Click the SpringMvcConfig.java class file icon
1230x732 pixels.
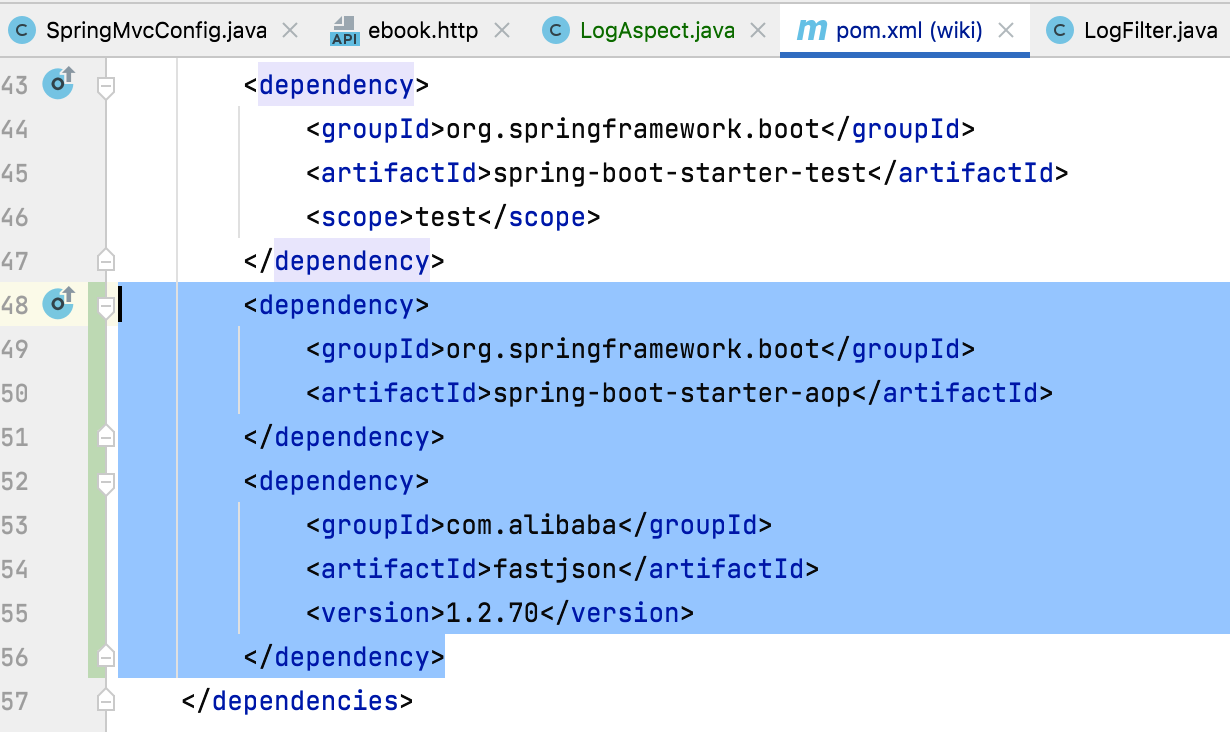[21, 31]
